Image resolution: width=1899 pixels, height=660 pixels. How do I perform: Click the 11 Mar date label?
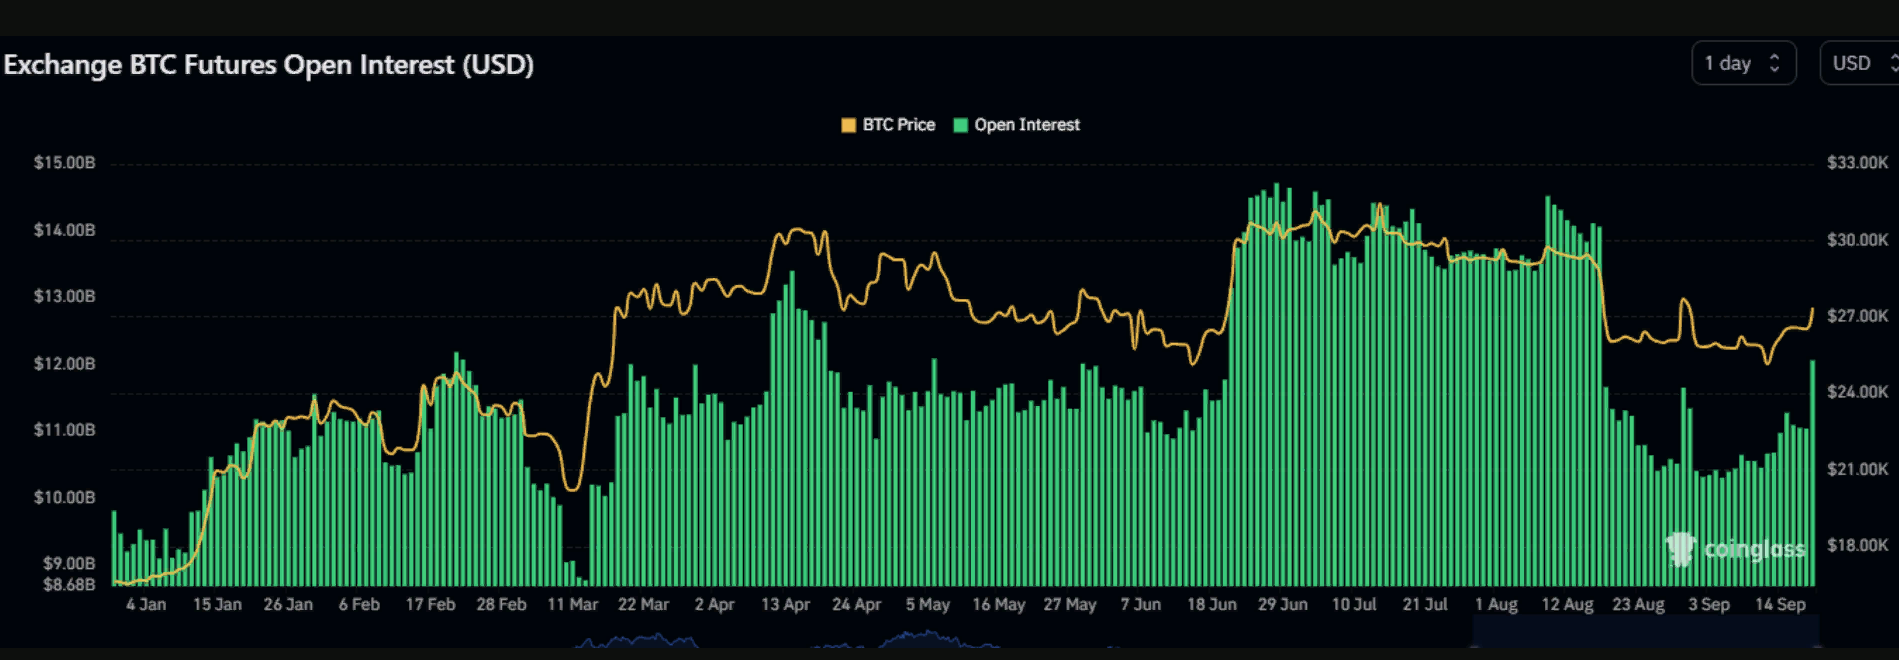[x=572, y=605]
